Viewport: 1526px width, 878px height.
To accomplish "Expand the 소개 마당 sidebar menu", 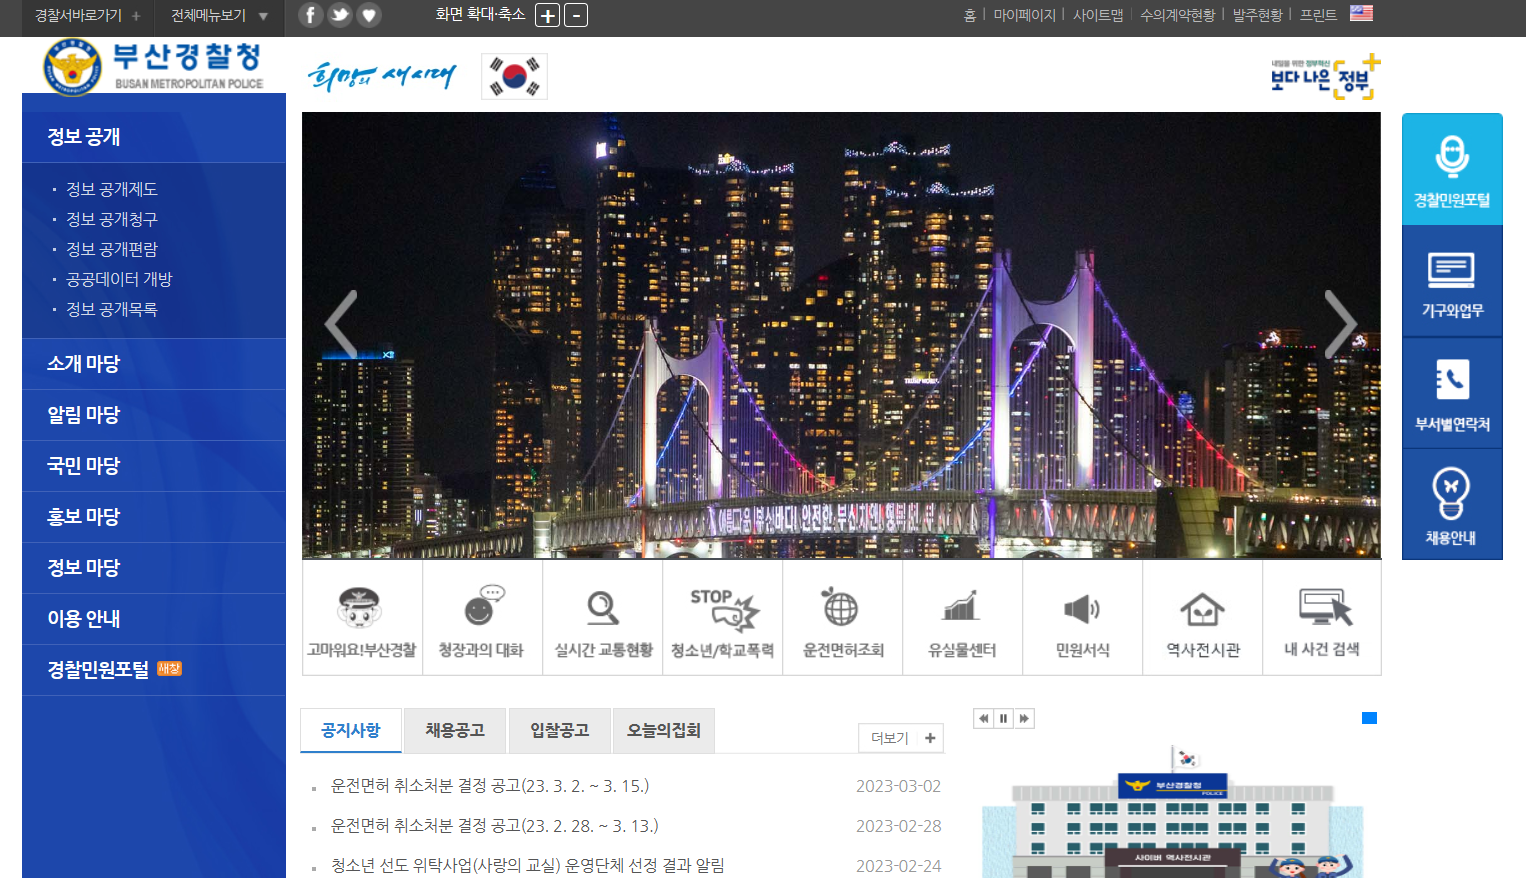I will coord(154,364).
